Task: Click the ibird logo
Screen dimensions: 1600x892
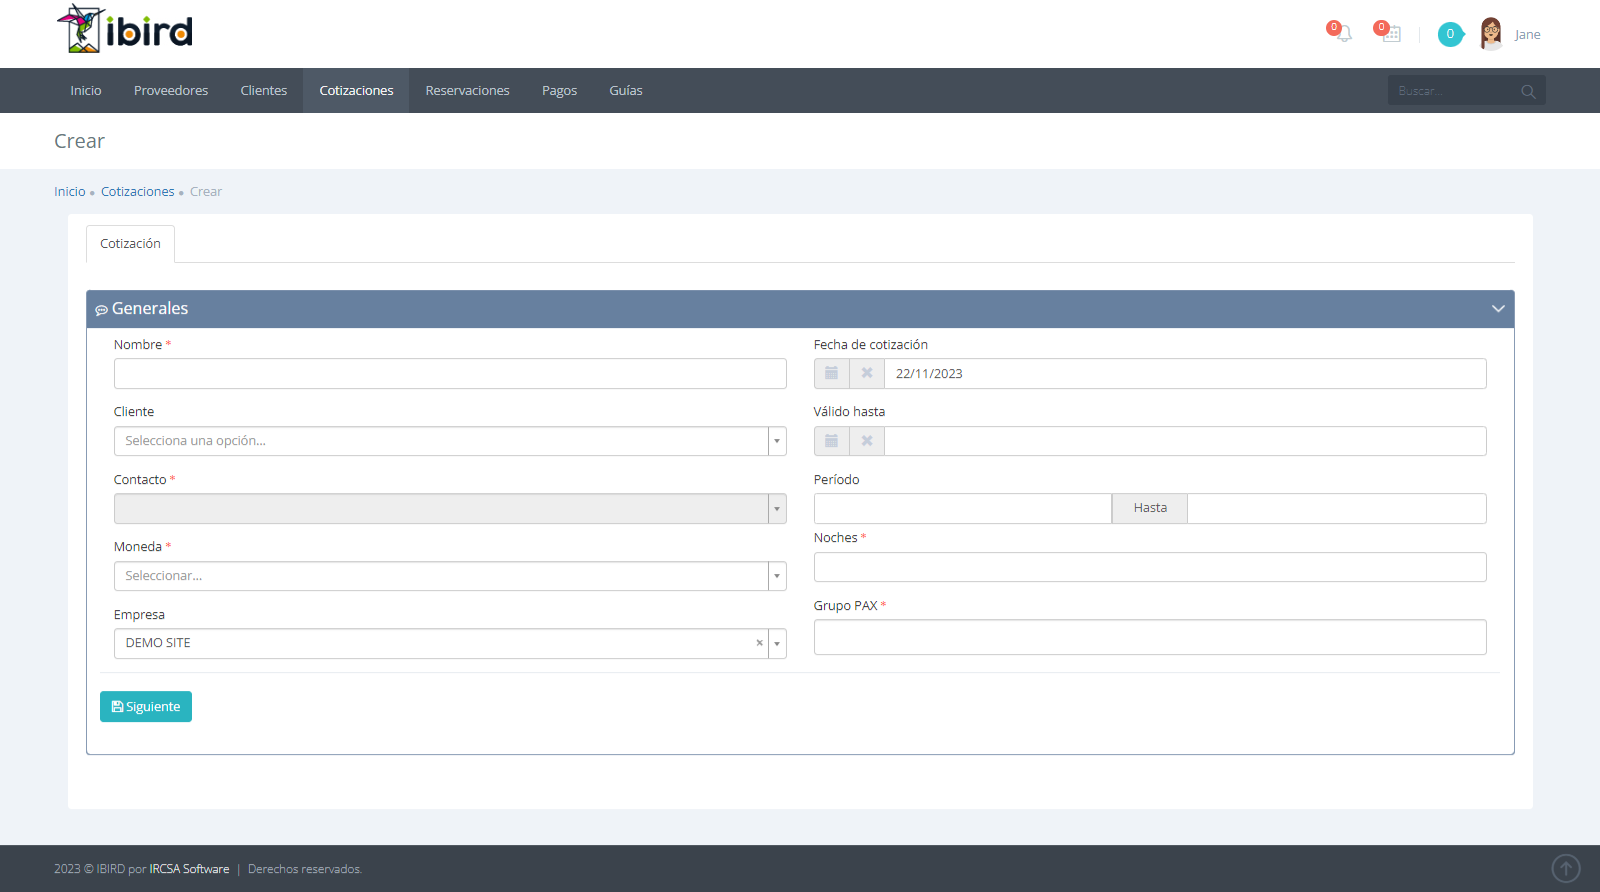Action: [x=125, y=29]
